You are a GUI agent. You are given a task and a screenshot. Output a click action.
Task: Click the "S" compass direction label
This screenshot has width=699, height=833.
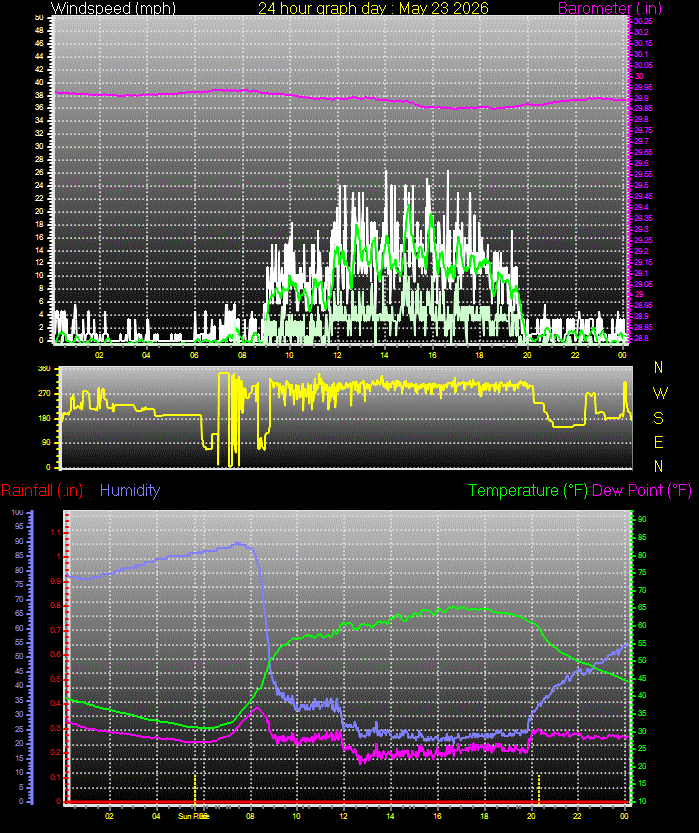coord(659,418)
